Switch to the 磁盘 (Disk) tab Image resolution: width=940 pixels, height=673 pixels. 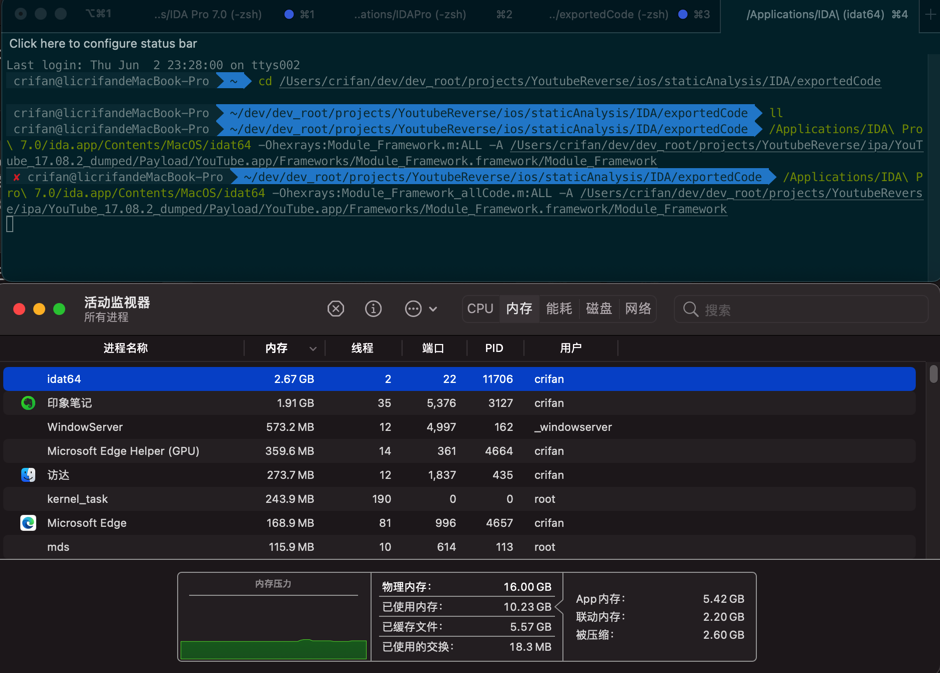pyautogui.click(x=598, y=308)
